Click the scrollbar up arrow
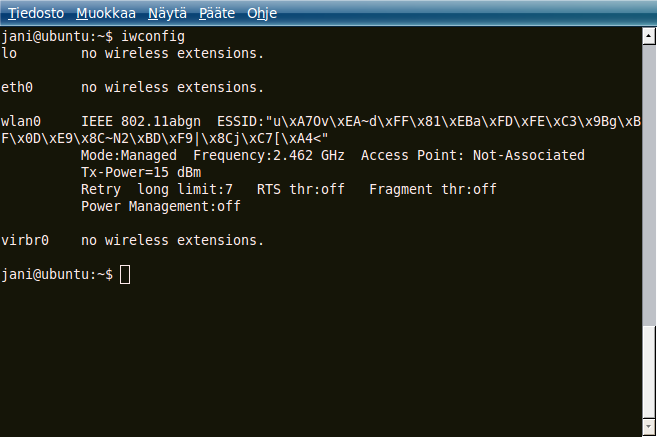The height and width of the screenshot is (437, 657). [x=649, y=36]
